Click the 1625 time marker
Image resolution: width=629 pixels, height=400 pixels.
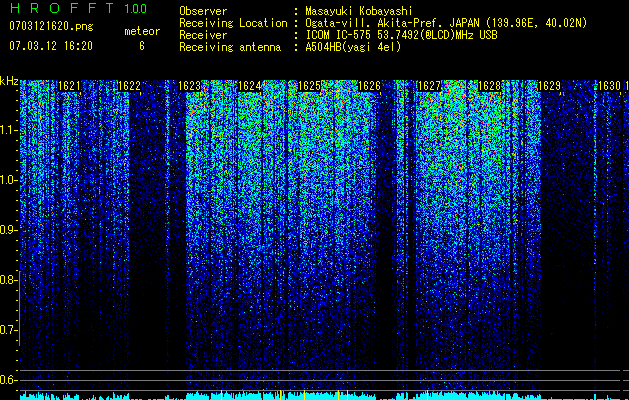pyautogui.click(x=310, y=86)
